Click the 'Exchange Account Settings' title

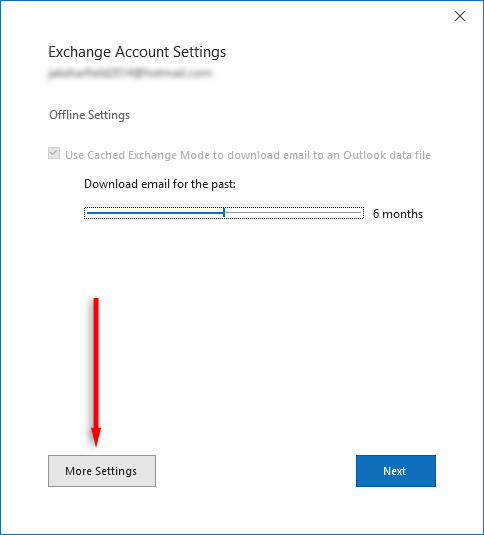(x=137, y=52)
